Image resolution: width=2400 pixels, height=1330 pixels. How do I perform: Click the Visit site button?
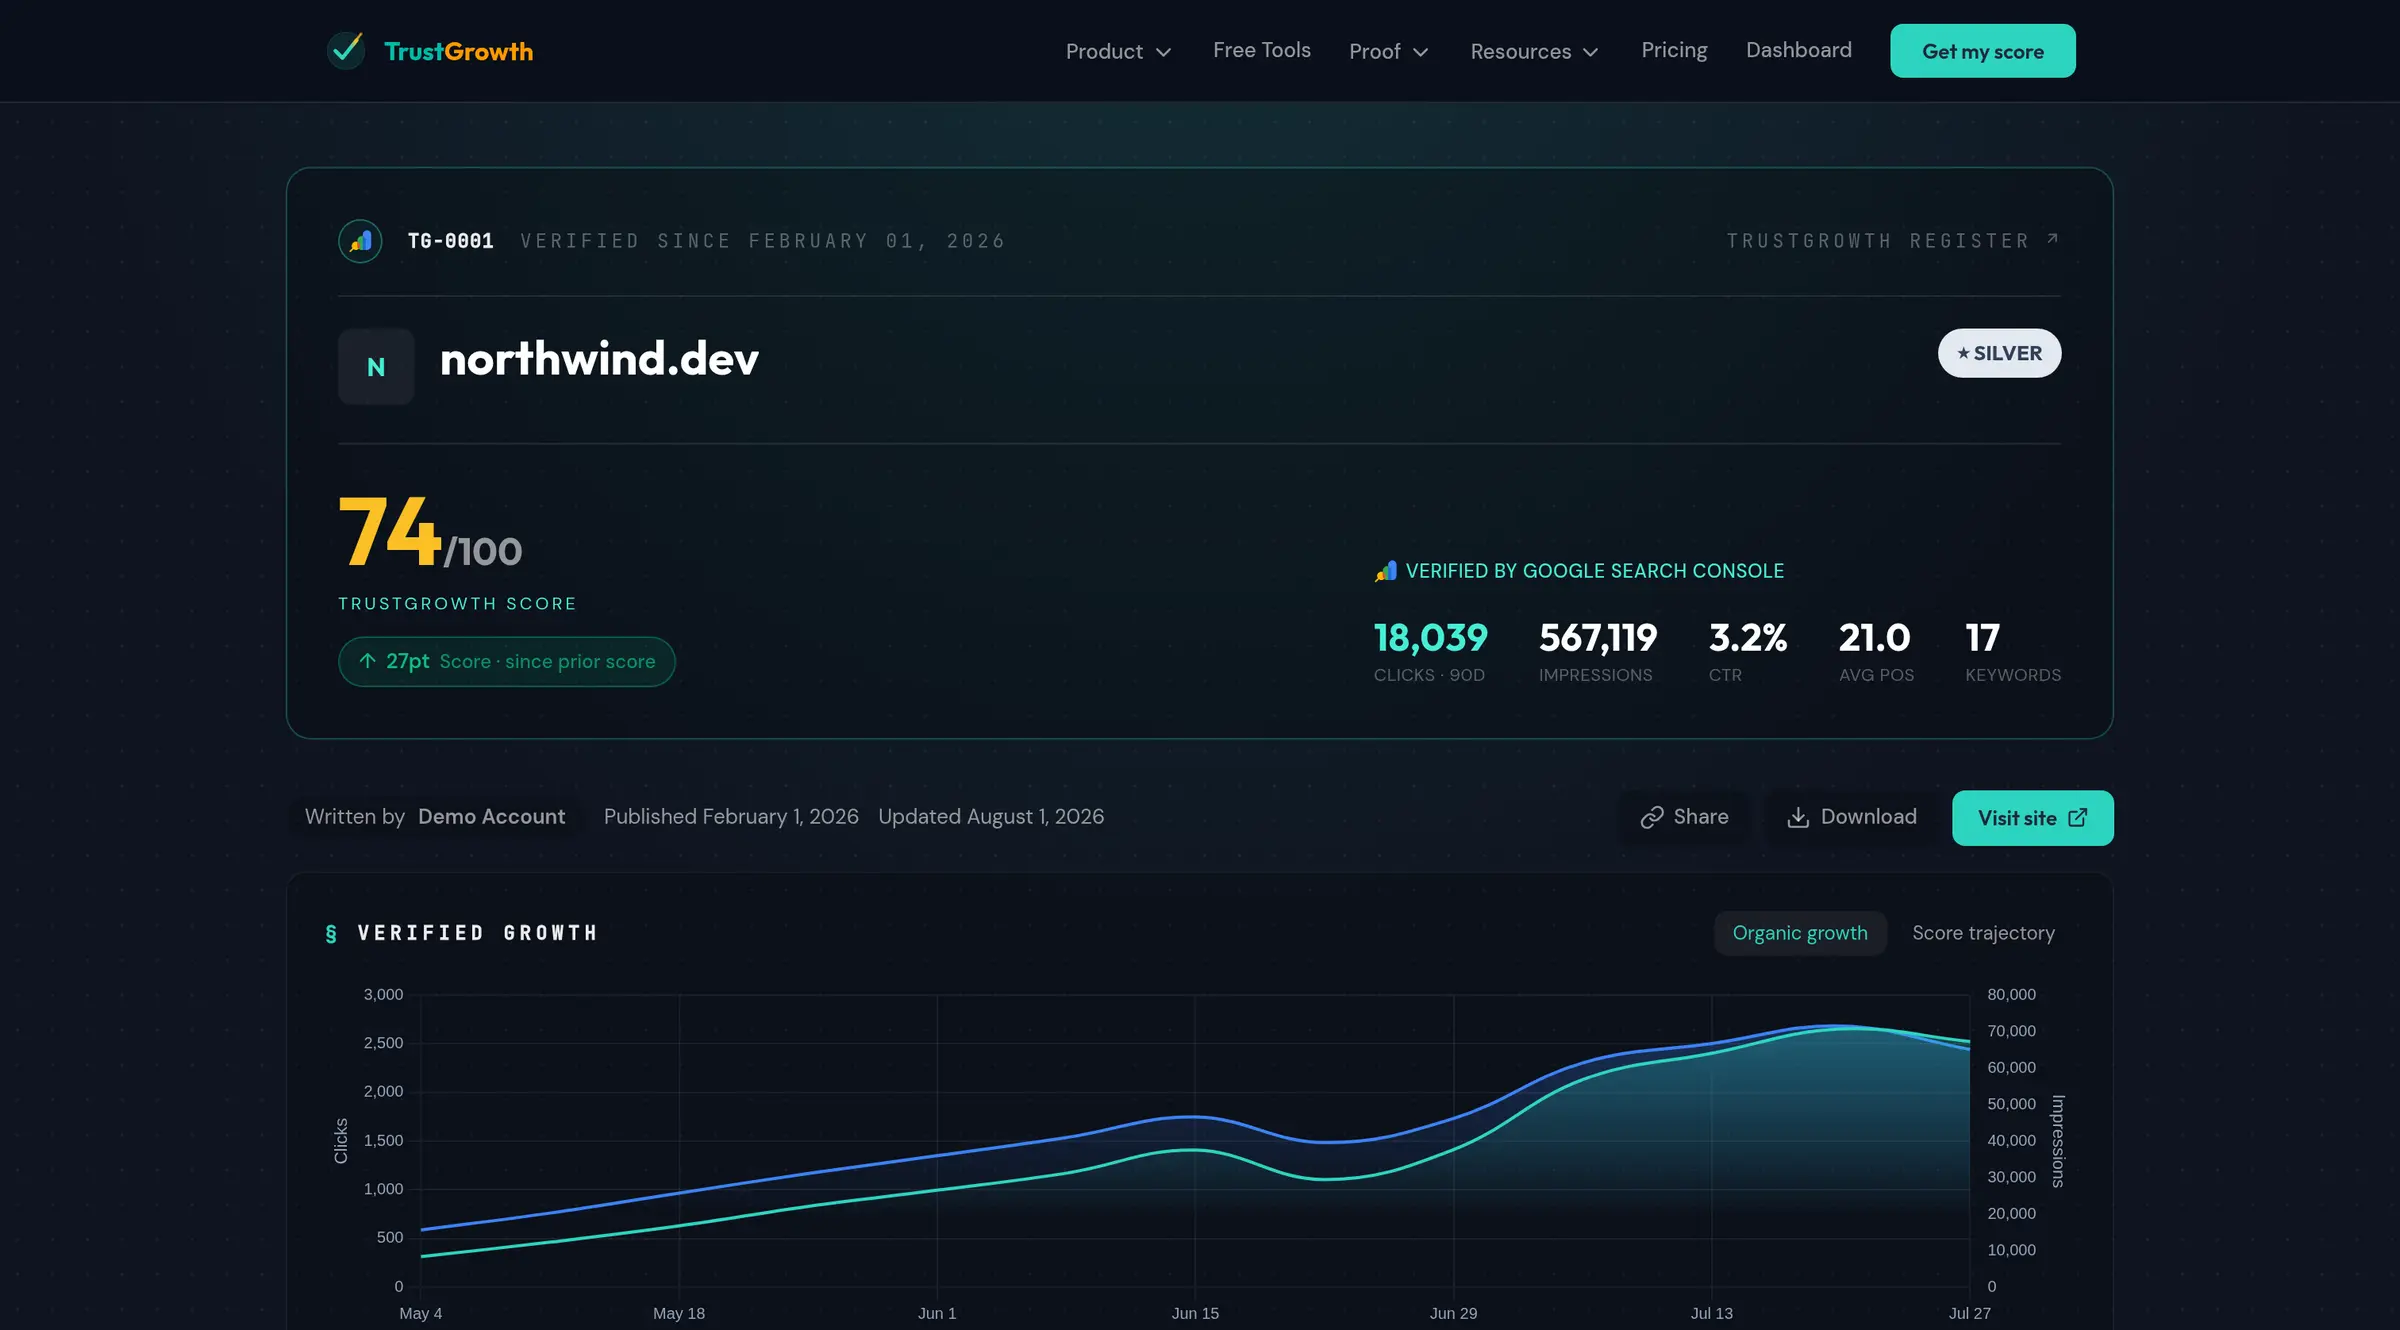(x=2032, y=818)
